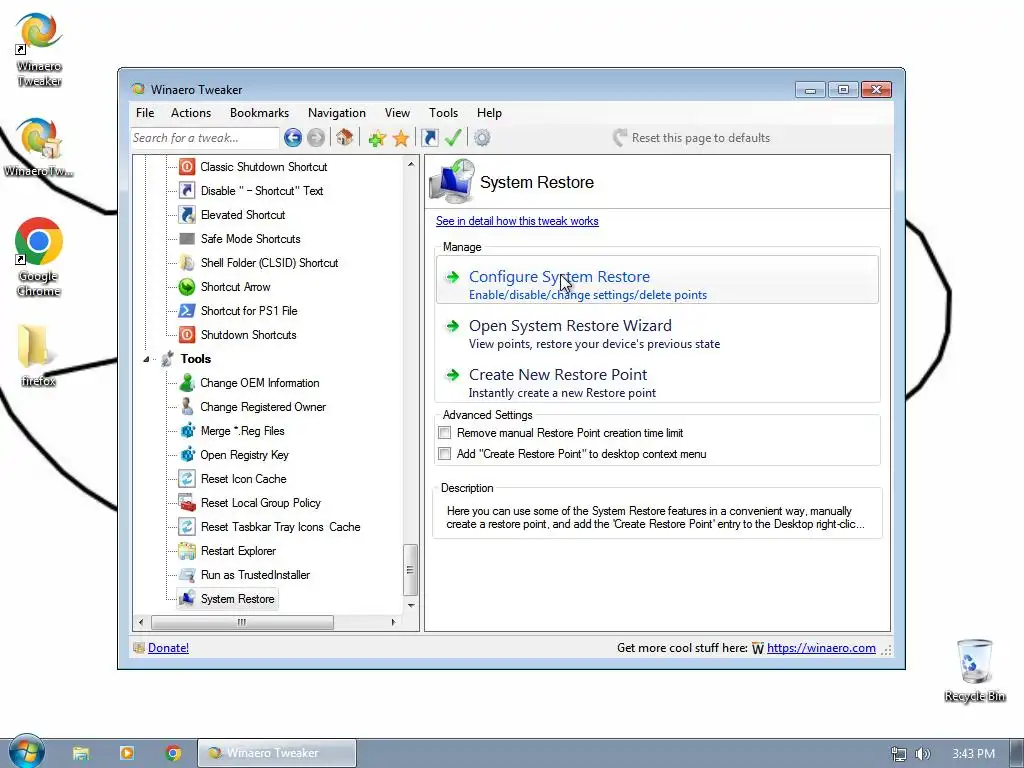This screenshot has width=1024, height=768.
Task: Open the Actions menu
Action: pyautogui.click(x=191, y=113)
